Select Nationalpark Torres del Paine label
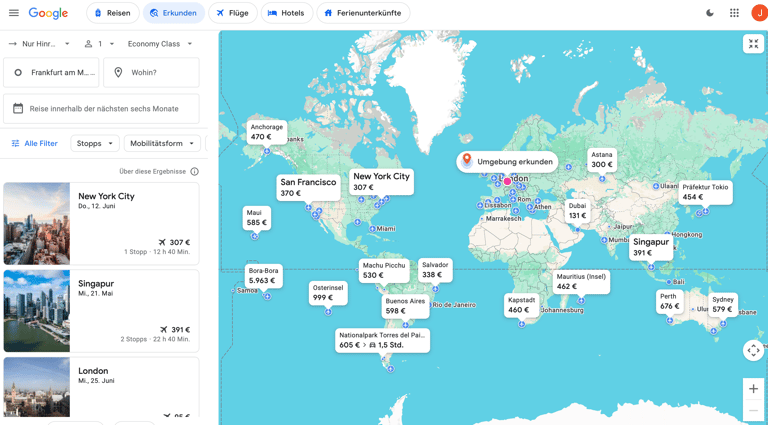Viewport: 768px width, 425px height. click(x=383, y=340)
